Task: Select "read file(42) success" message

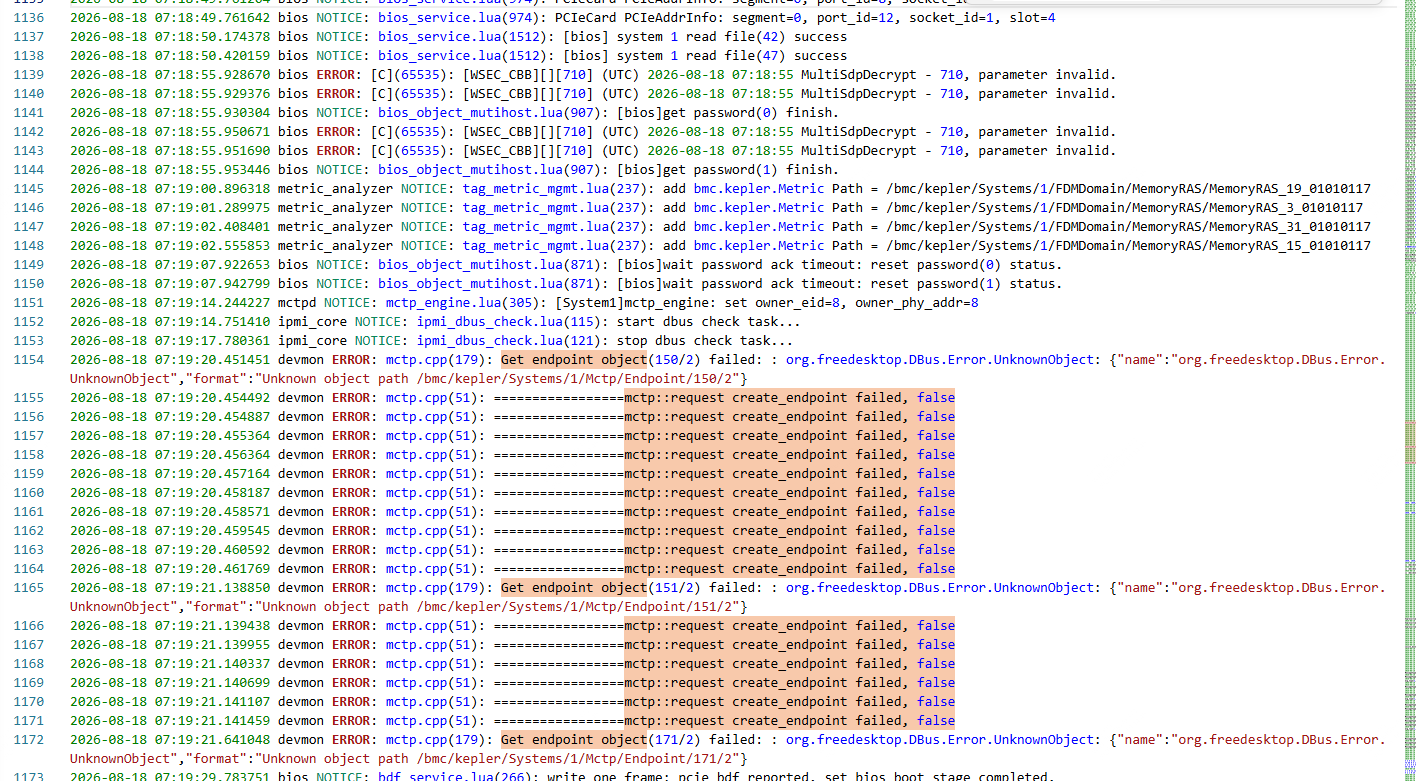Action: click(766, 37)
